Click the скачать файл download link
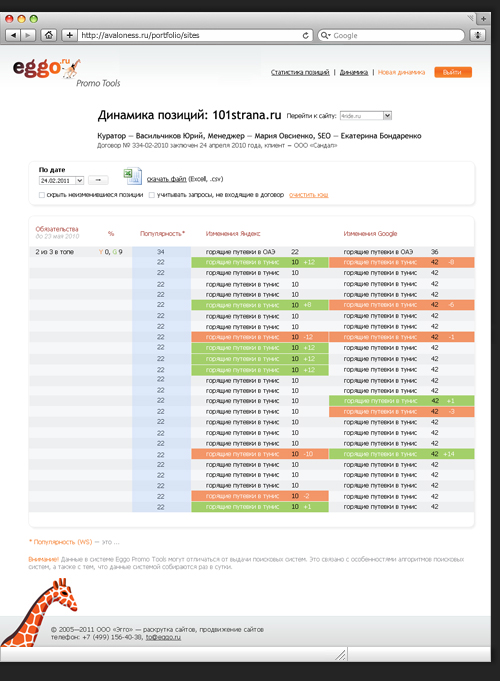This screenshot has height=681, width=500. (x=166, y=179)
